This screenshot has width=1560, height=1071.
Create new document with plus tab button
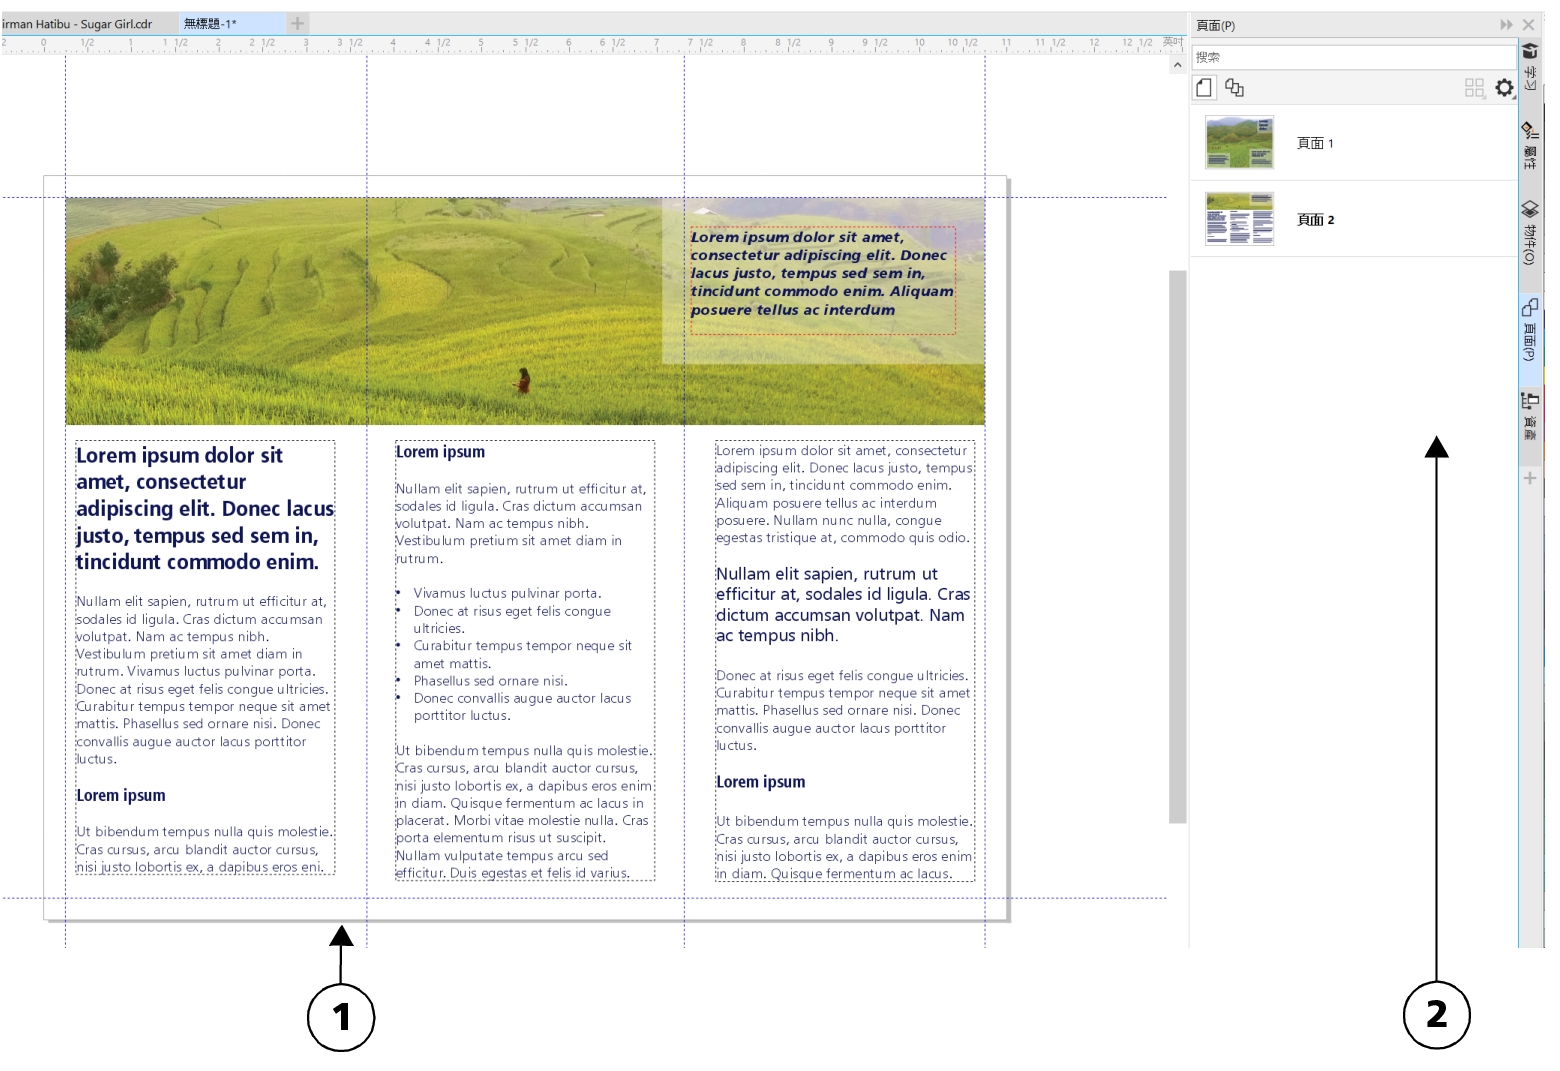(x=297, y=23)
